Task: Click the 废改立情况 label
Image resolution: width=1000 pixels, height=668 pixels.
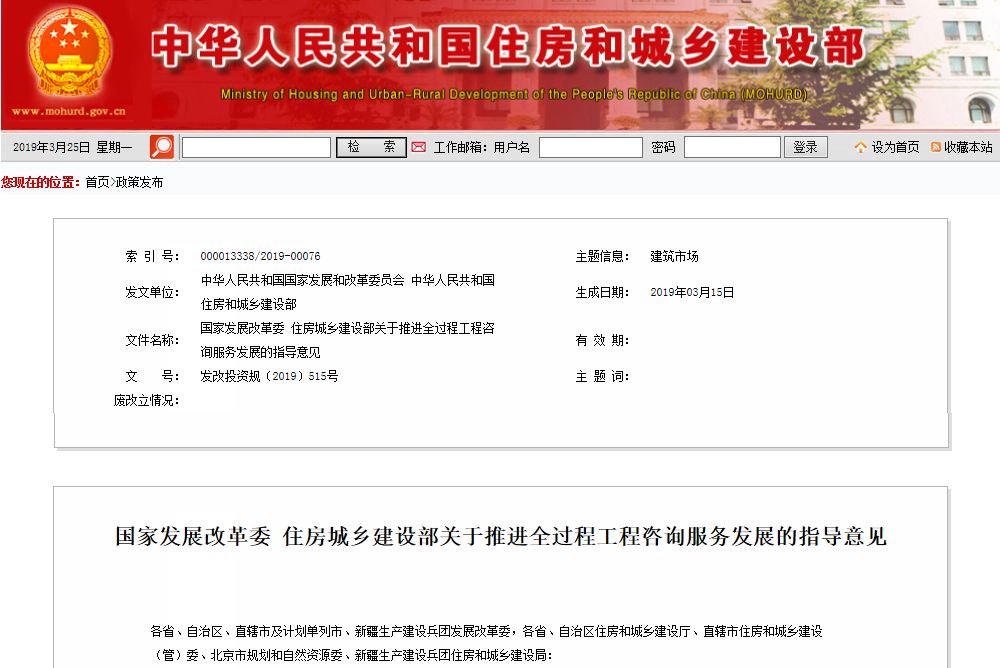Action: [x=146, y=400]
